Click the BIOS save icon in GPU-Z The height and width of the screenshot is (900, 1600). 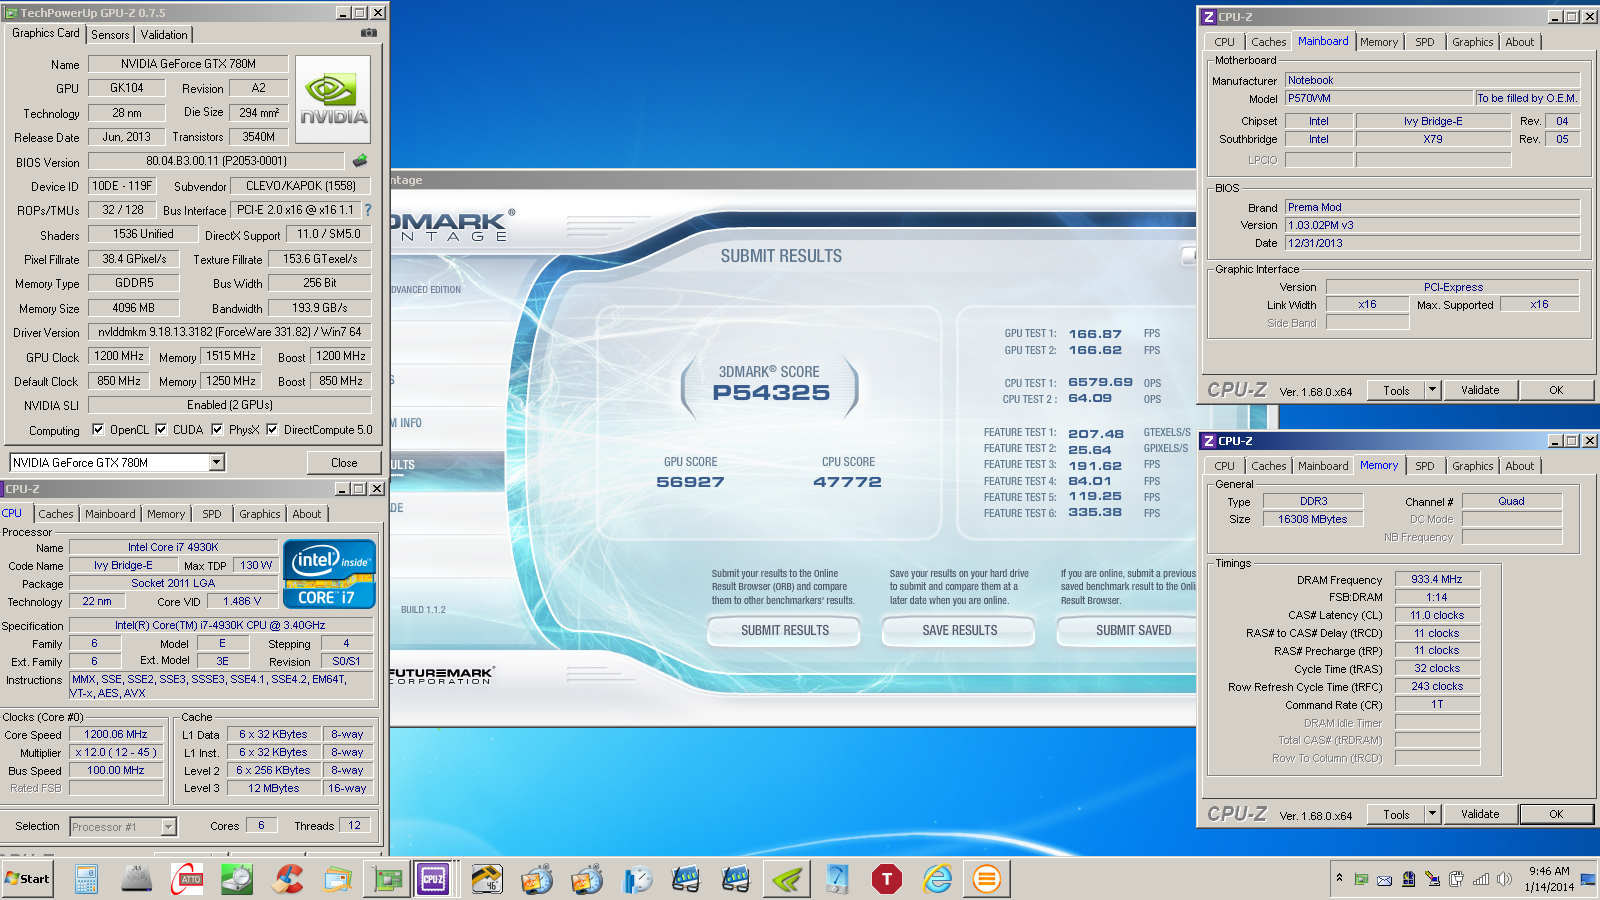pos(360,160)
